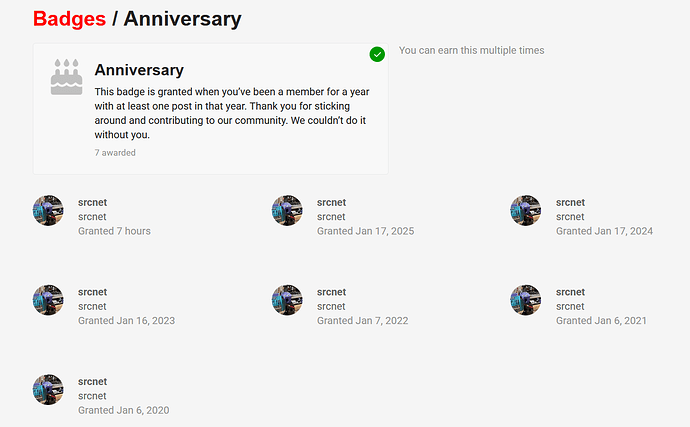Click the Granted Jan 17, 2025 date
The height and width of the screenshot is (427, 690).
click(x=365, y=231)
